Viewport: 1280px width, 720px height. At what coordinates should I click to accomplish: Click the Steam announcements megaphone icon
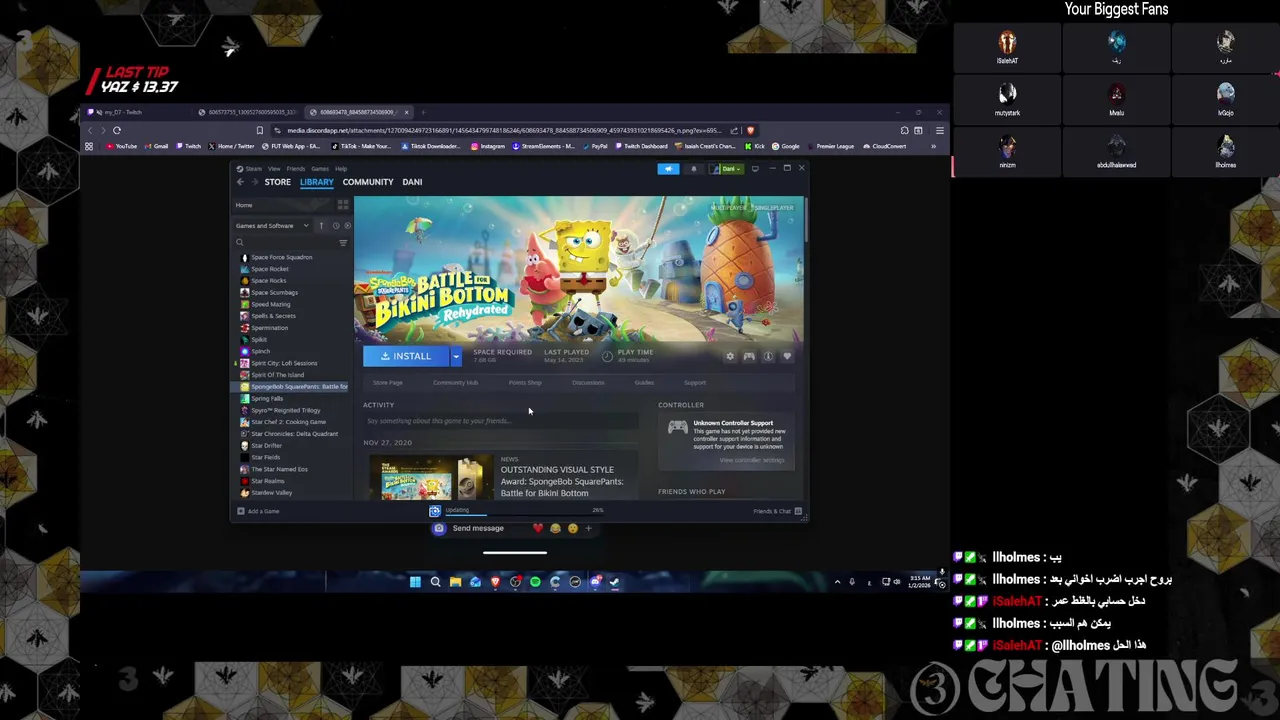(x=669, y=169)
